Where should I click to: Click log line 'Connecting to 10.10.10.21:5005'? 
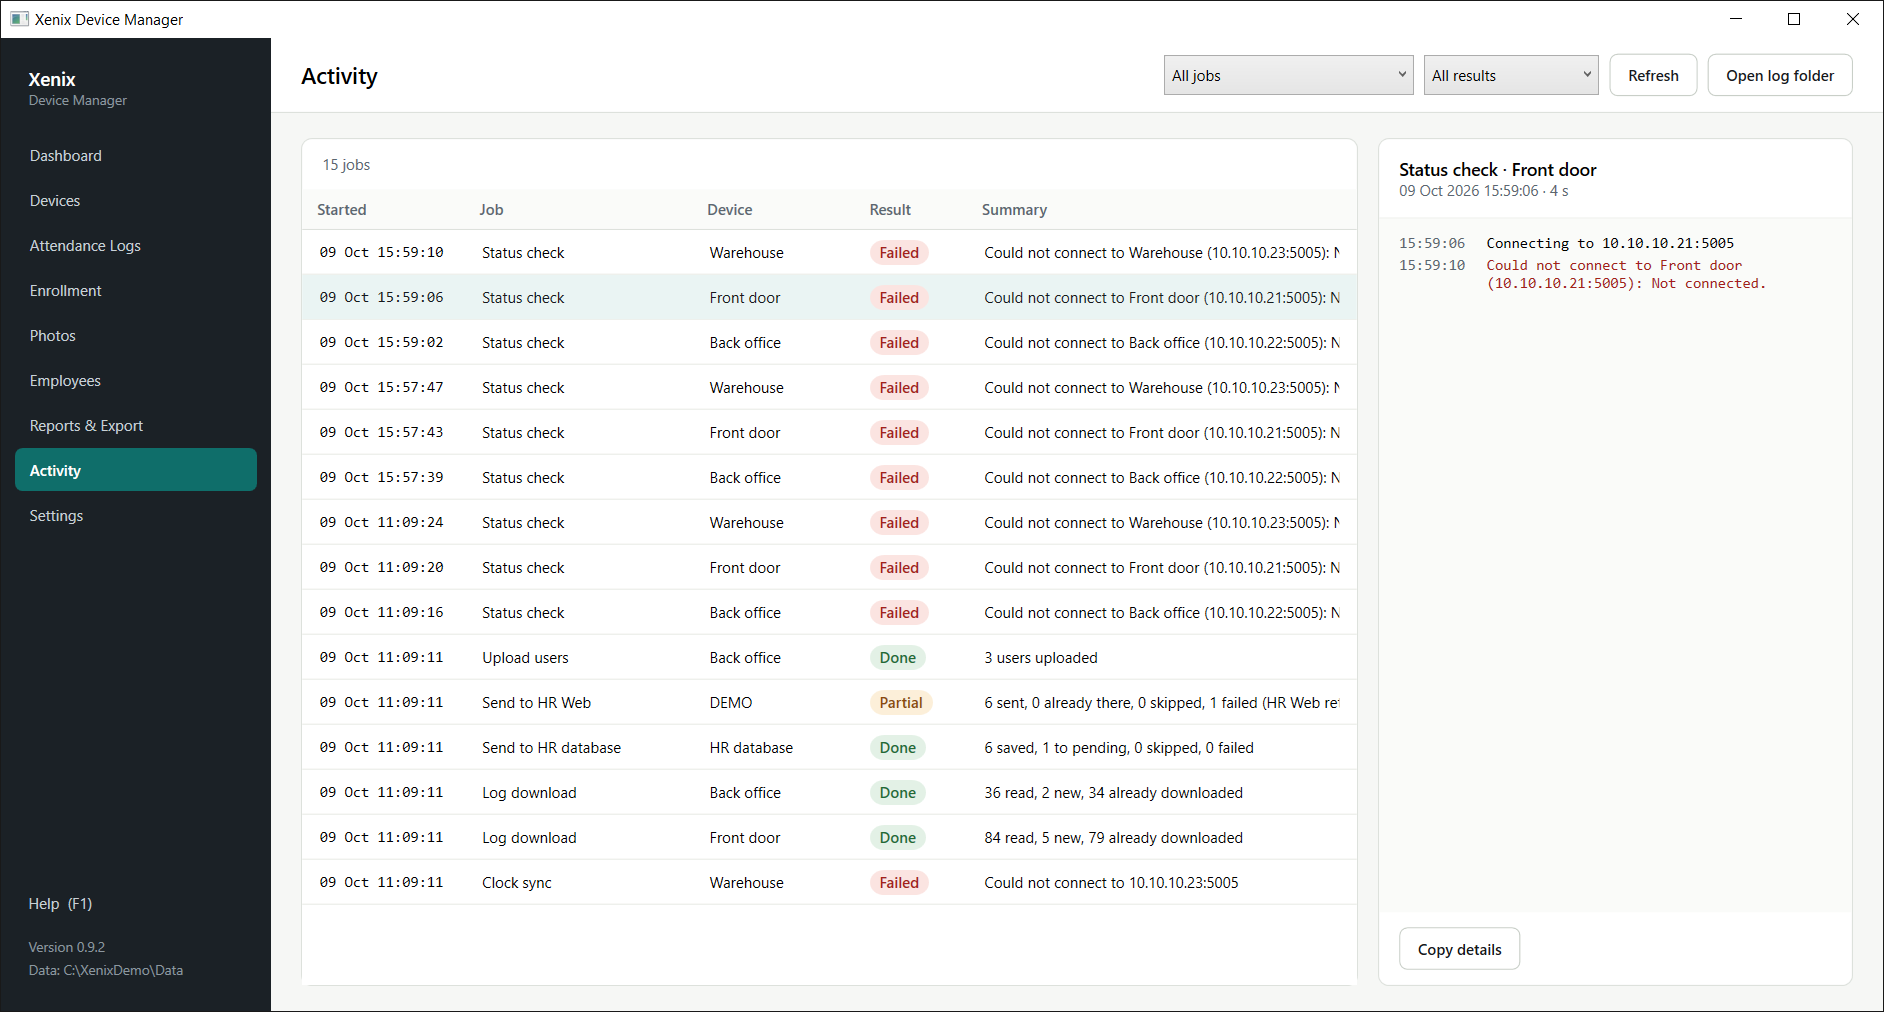point(1610,243)
